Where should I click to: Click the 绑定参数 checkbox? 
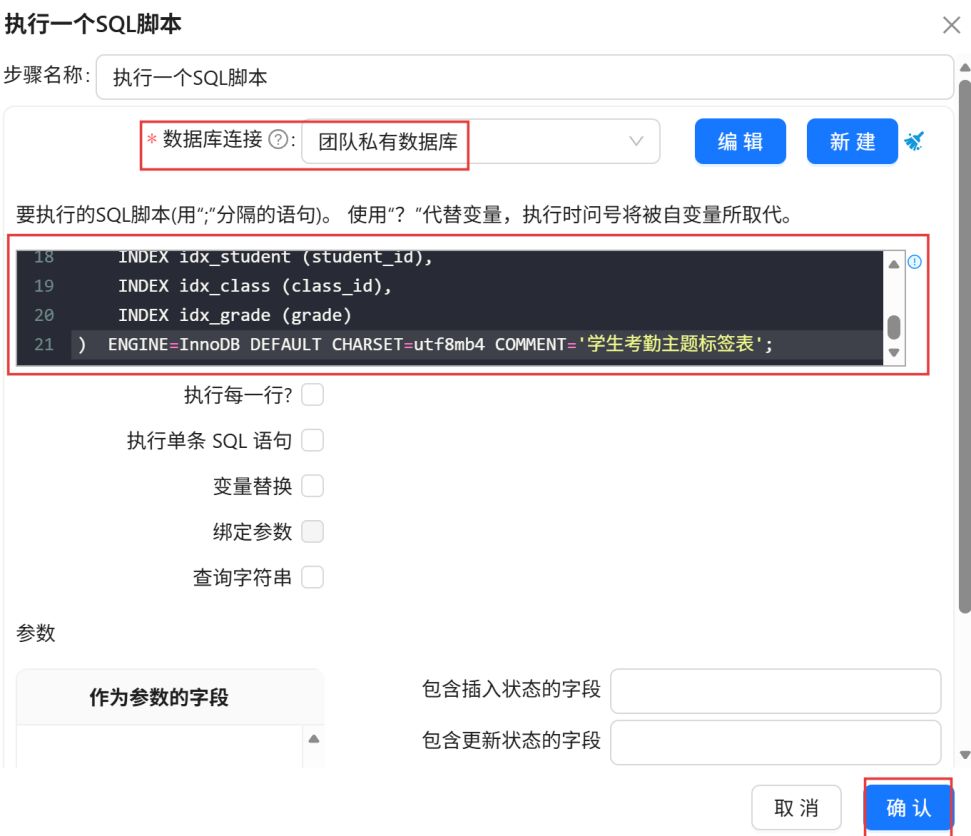[x=313, y=531]
